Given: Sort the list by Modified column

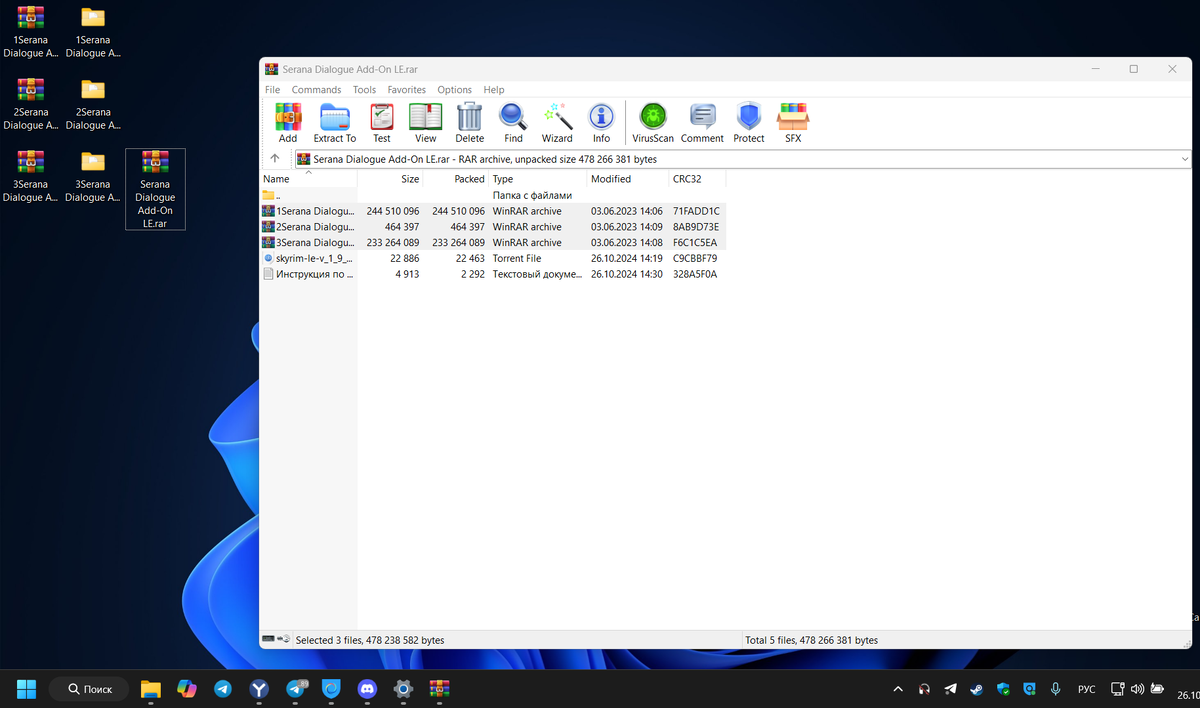Looking at the screenshot, I should pos(628,179).
